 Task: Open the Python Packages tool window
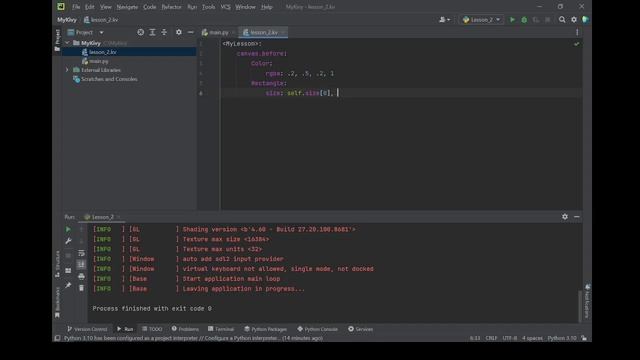pyautogui.click(x=266, y=329)
